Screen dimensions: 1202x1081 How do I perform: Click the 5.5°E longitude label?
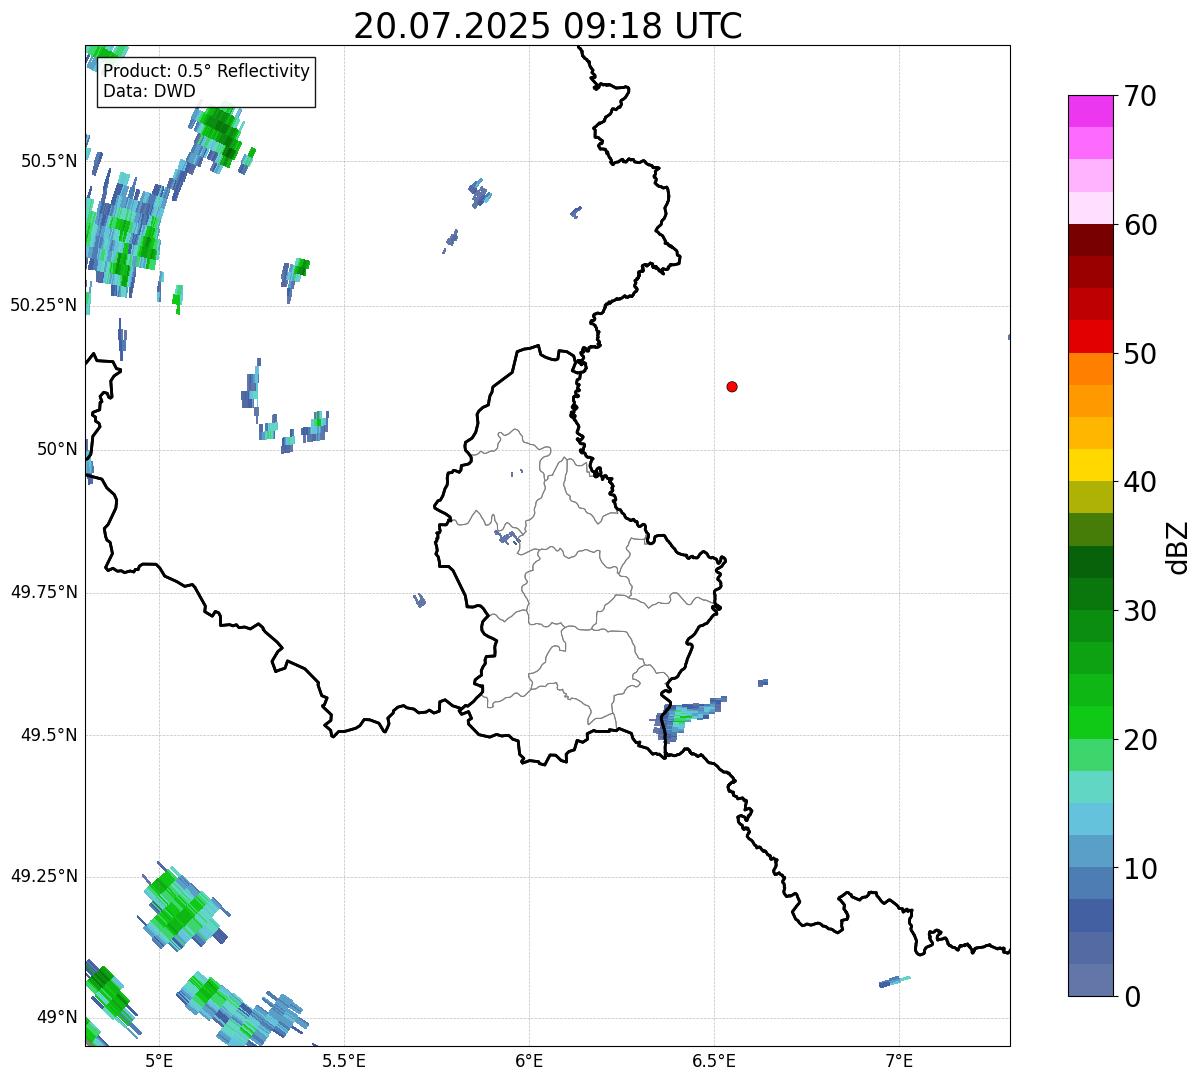click(x=344, y=1060)
